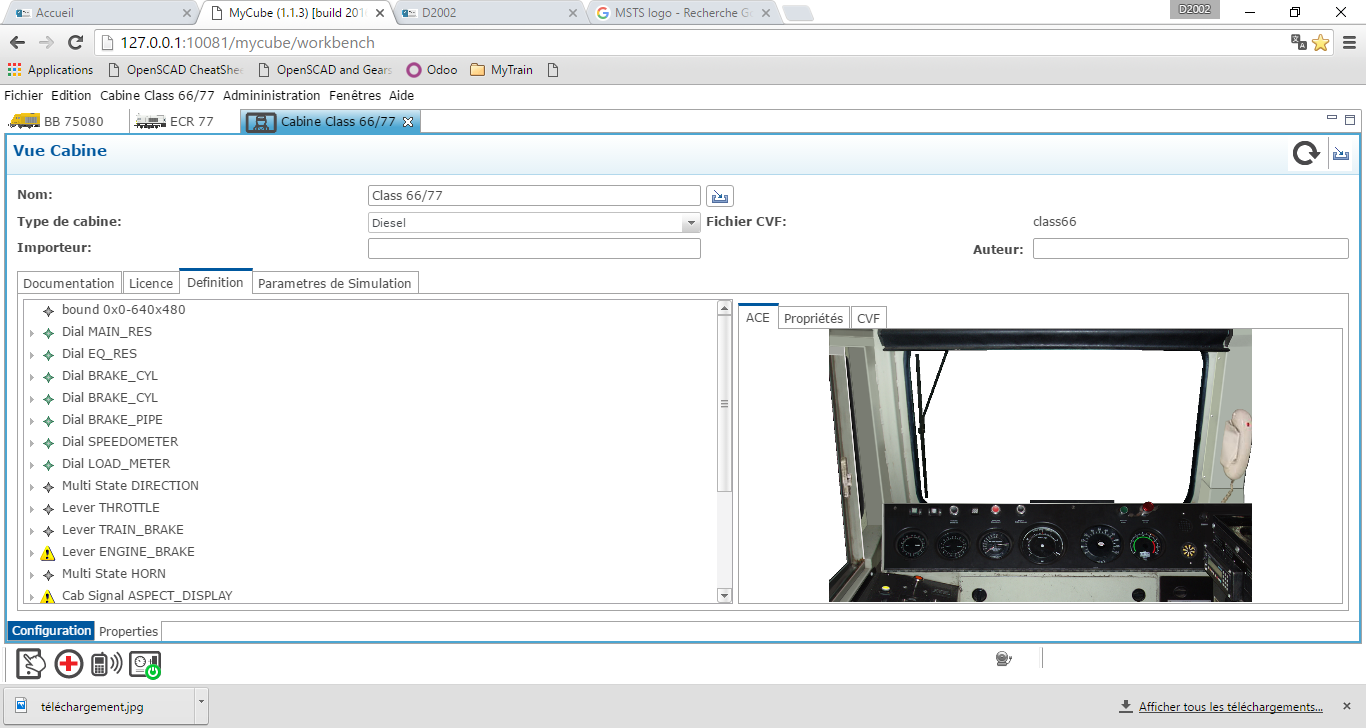The image size is (1366, 728).
Task: Click the gauge panel power icon
Action: 145,665
